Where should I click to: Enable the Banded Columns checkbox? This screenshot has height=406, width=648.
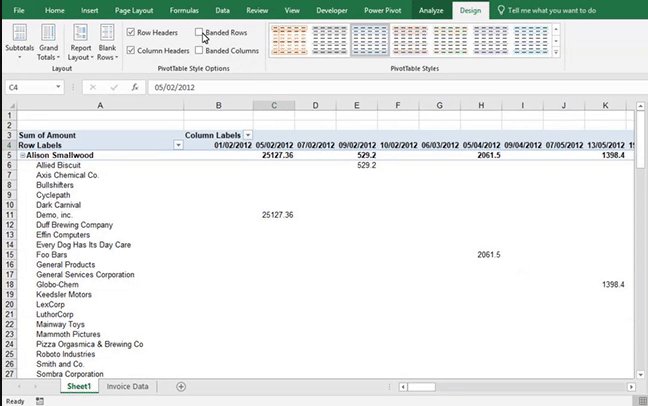point(200,50)
